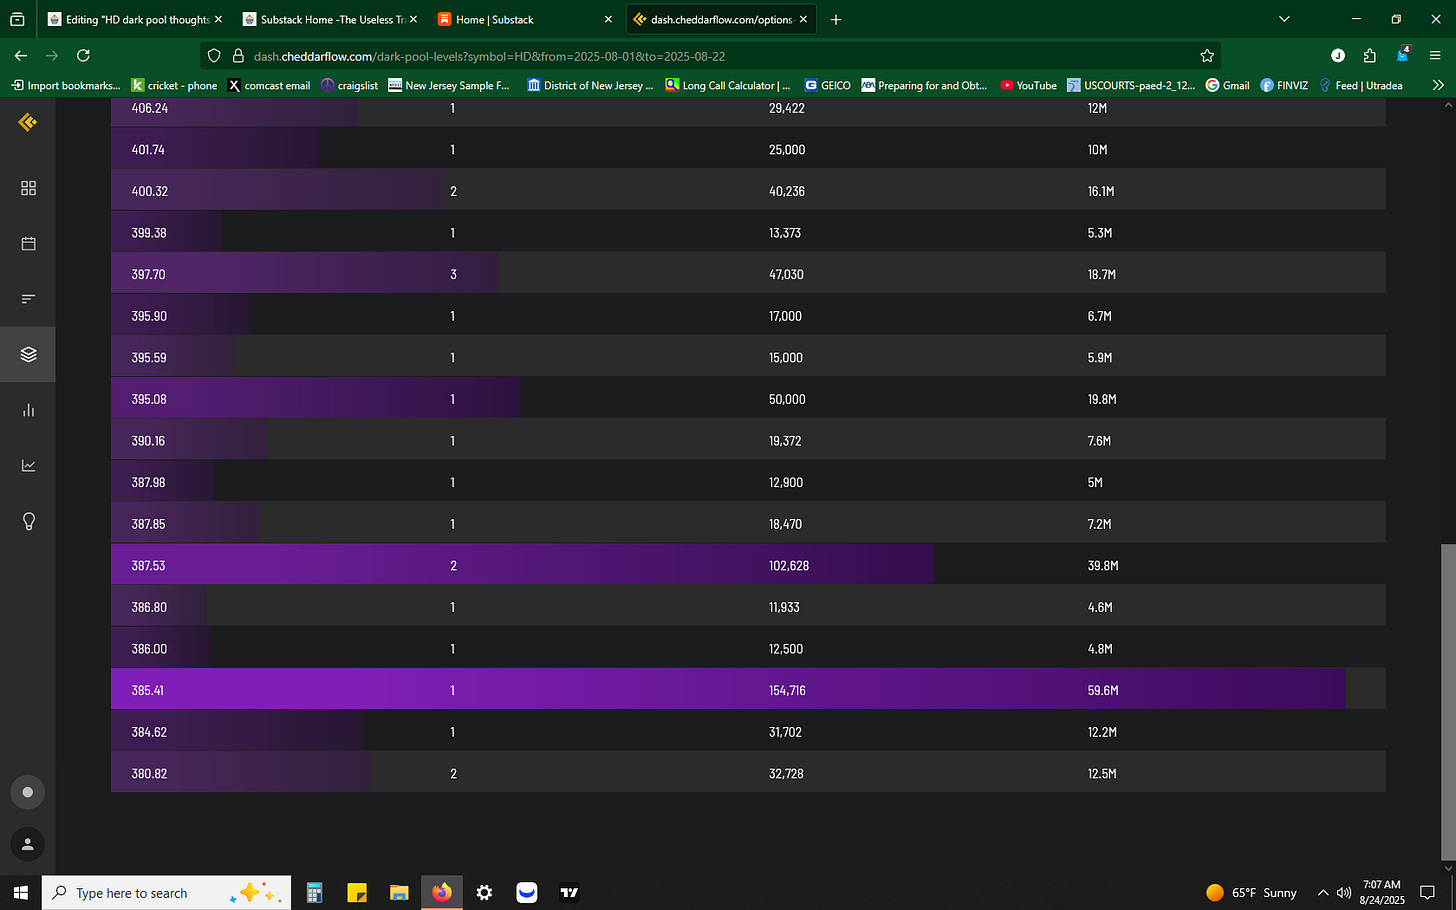
Task: Show more bookmarks with the double chevron
Action: pyautogui.click(x=1438, y=85)
